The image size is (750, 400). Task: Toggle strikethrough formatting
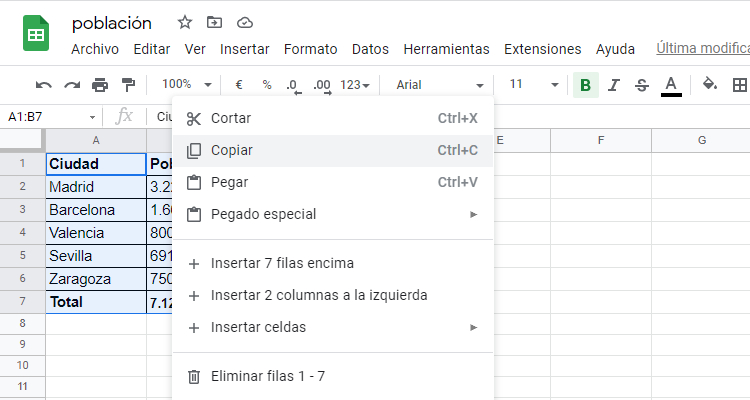click(x=642, y=85)
